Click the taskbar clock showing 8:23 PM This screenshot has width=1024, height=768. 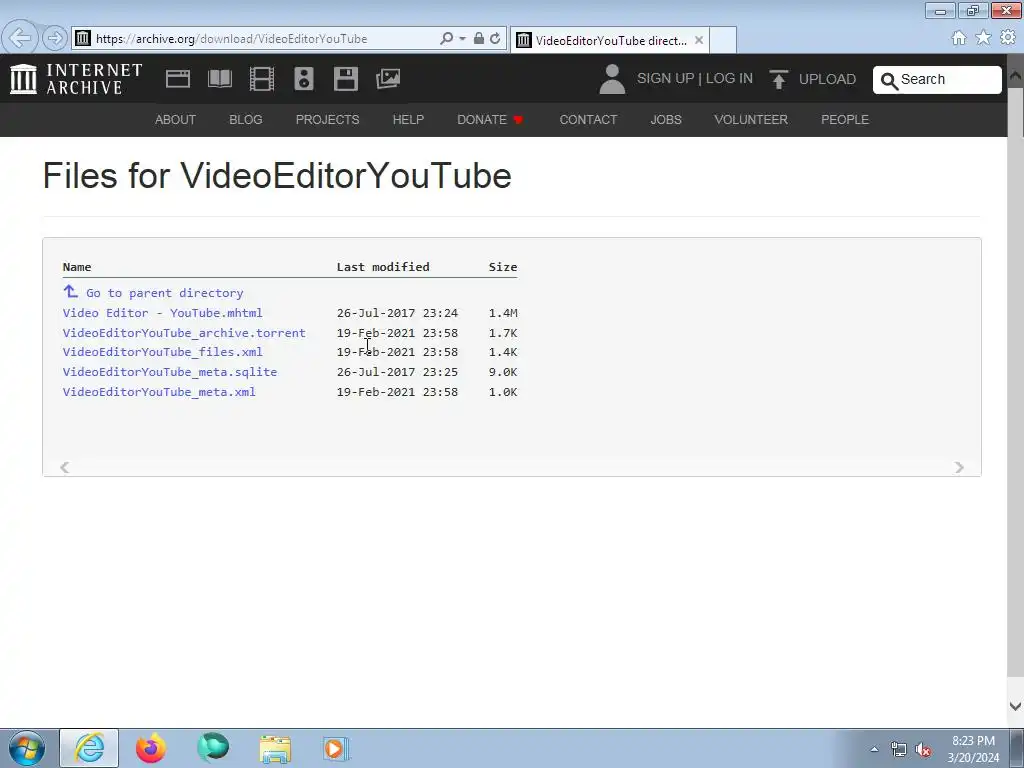coord(973,749)
